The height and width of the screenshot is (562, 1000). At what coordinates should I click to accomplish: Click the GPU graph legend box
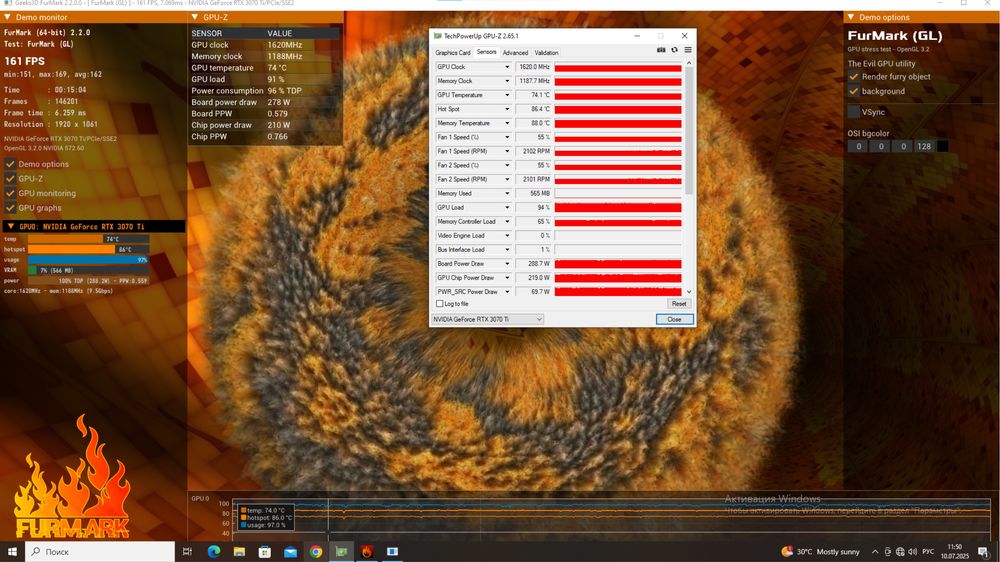(x=266, y=517)
